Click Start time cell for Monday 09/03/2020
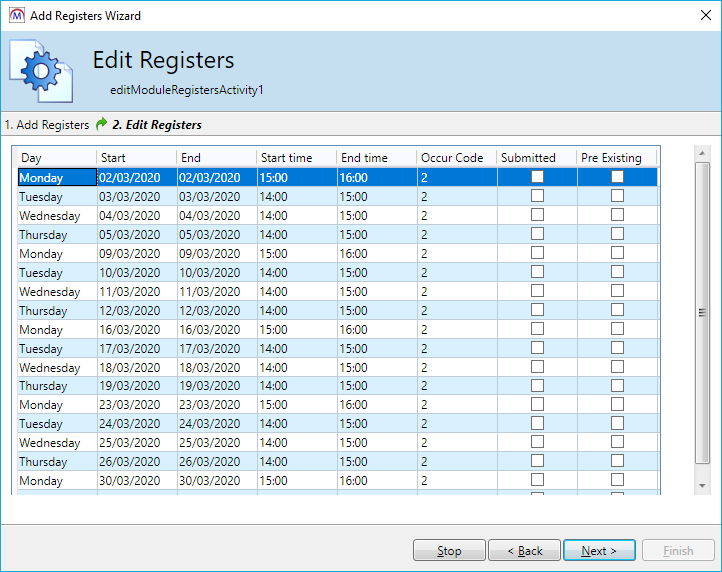Viewport: 722px width, 572px height. [295, 254]
